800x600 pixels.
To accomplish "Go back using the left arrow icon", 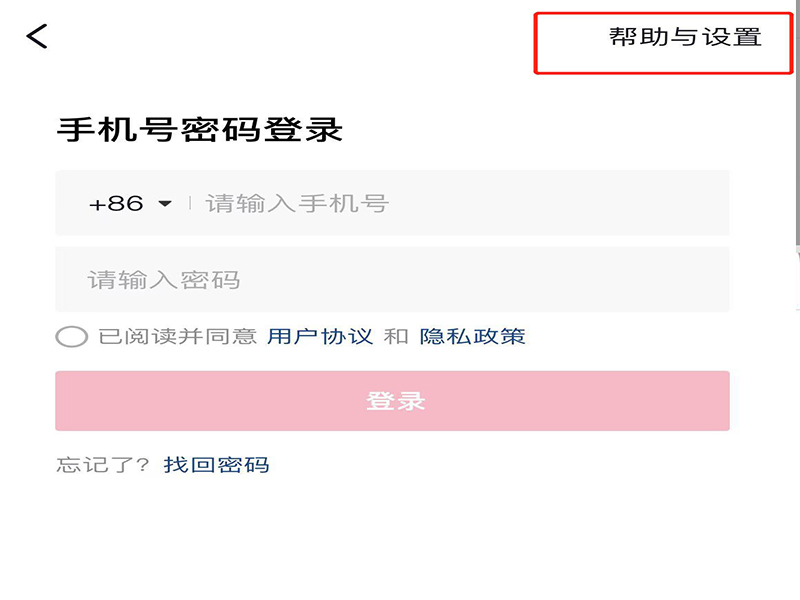I will tap(37, 36).
